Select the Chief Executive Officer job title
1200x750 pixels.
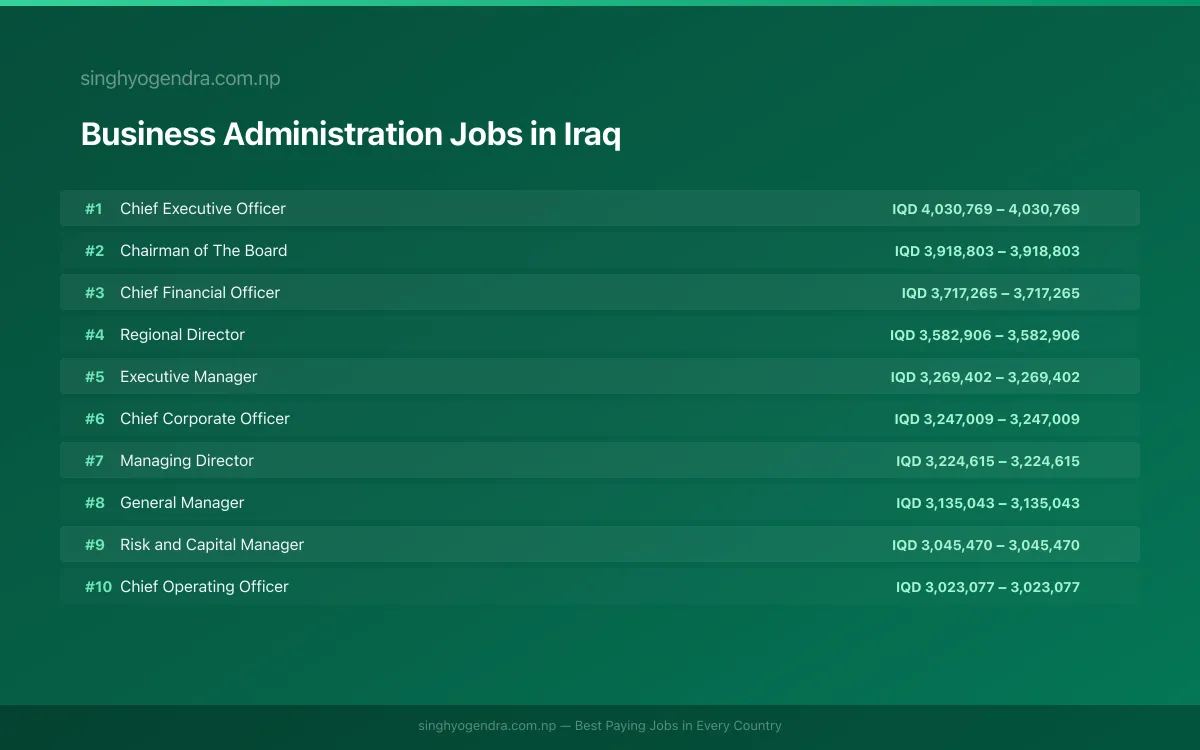click(203, 209)
